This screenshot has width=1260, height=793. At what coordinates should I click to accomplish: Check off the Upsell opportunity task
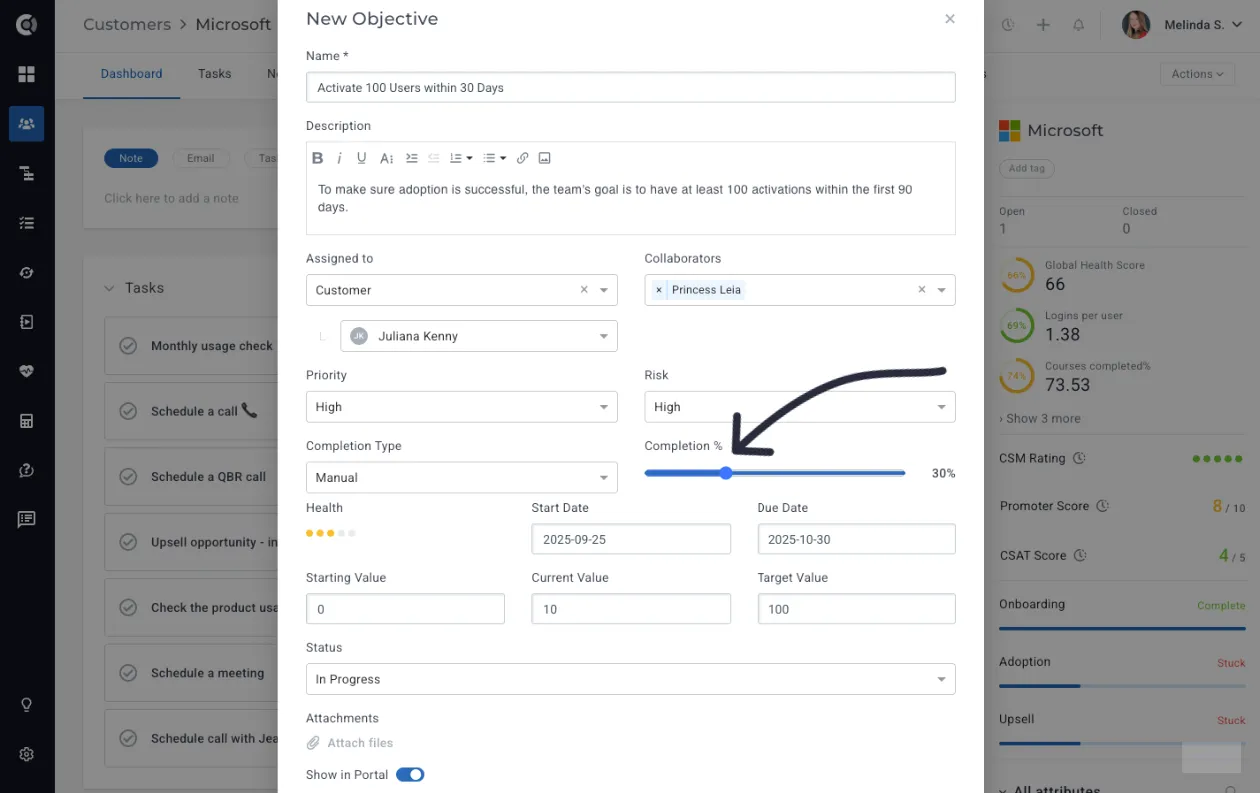(x=128, y=542)
